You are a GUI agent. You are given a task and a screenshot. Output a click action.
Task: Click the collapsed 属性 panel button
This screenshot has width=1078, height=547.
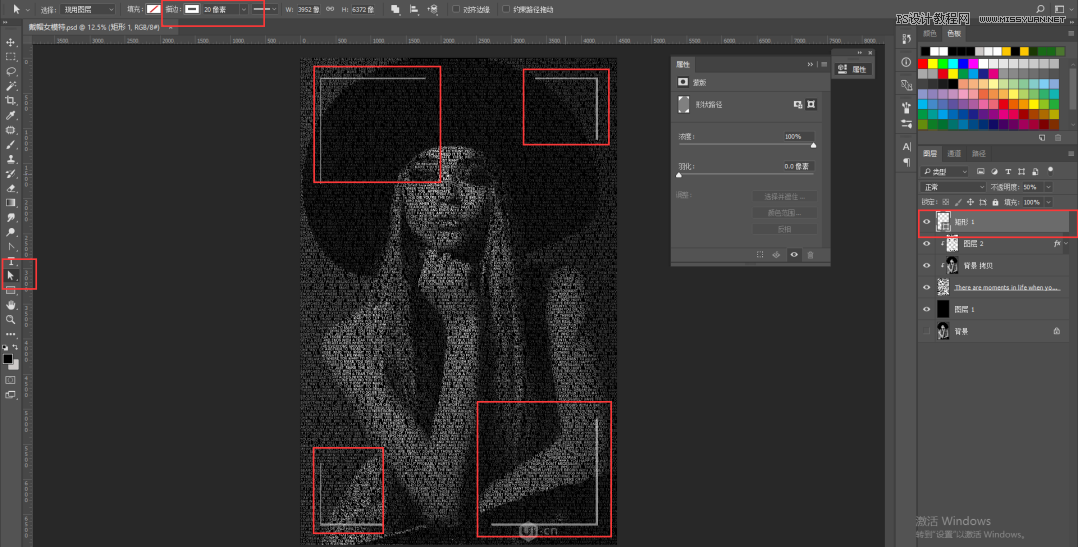click(x=853, y=69)
